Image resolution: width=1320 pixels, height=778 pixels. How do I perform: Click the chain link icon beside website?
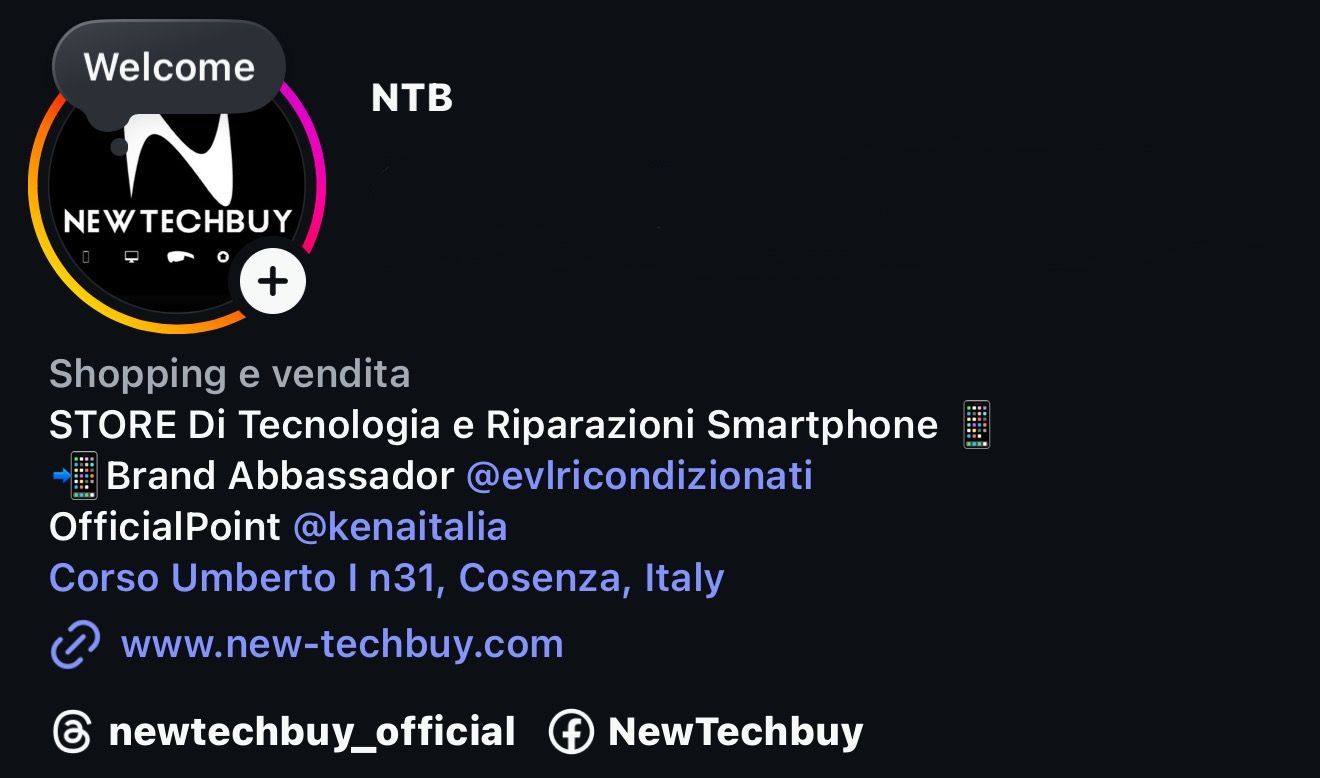75,644
